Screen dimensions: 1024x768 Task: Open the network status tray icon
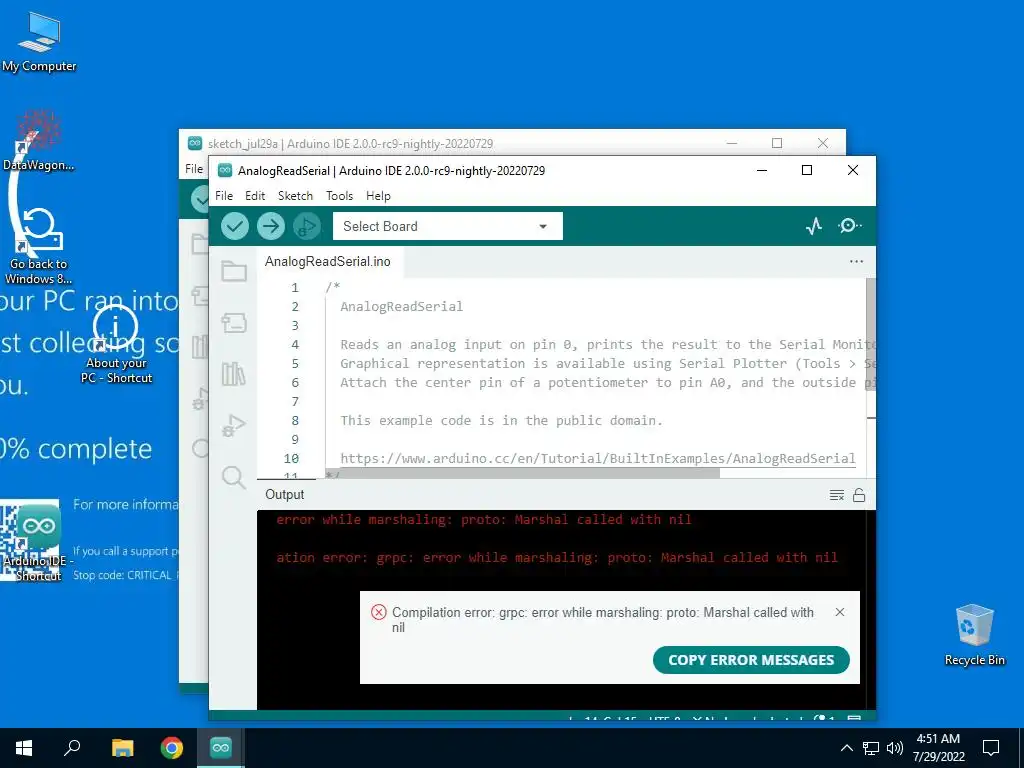click(871, 748)
